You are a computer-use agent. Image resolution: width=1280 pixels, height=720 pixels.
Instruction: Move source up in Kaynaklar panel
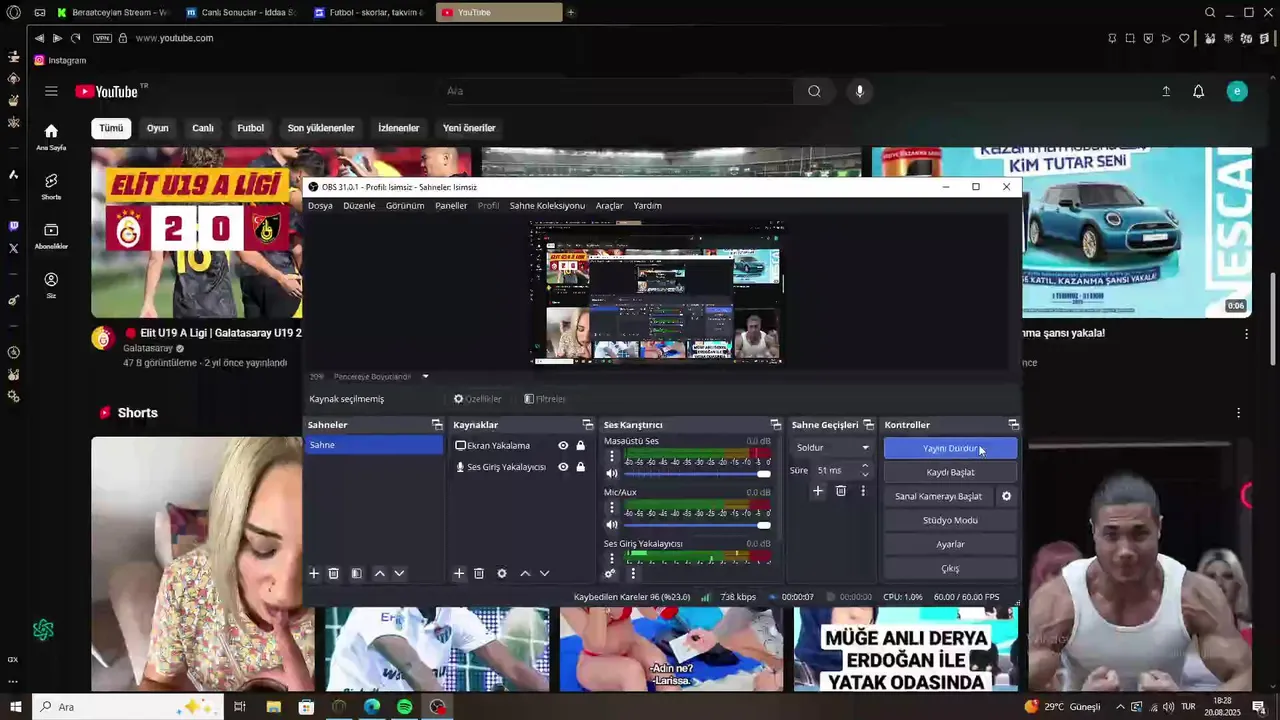[525, 573]
